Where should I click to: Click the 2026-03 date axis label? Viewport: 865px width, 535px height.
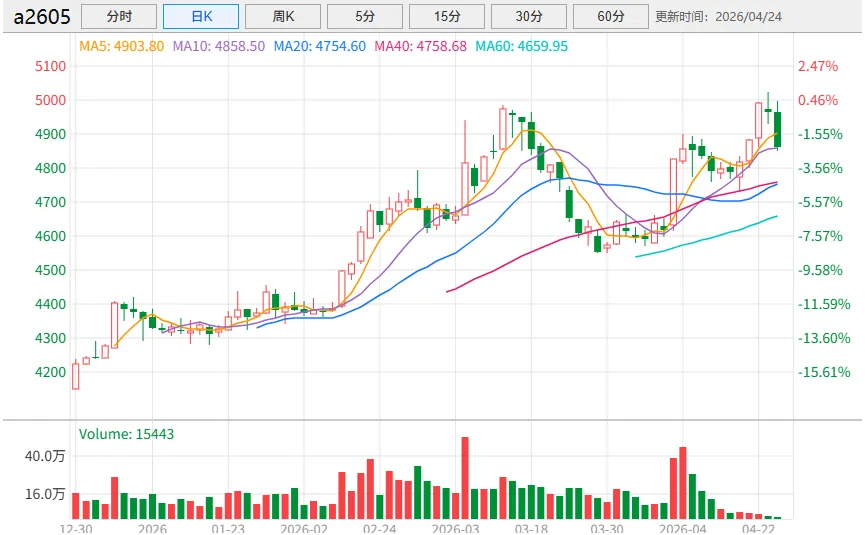[x=456, y=528]
